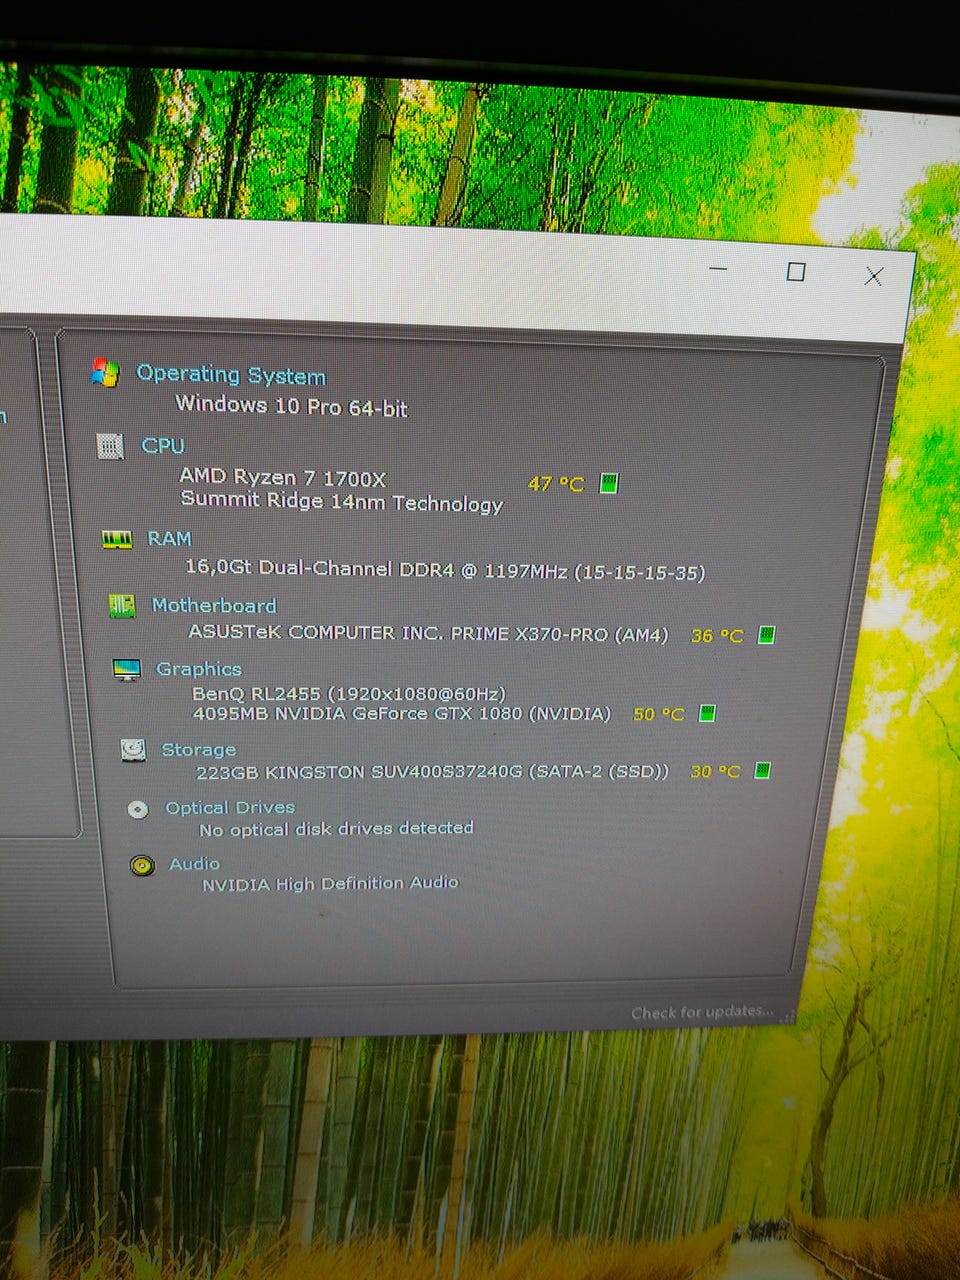Select the 16,0Gt Dual-Channel DDR4 line
Viewport: 960px width, 1280px height.
(x=445, y=570)
